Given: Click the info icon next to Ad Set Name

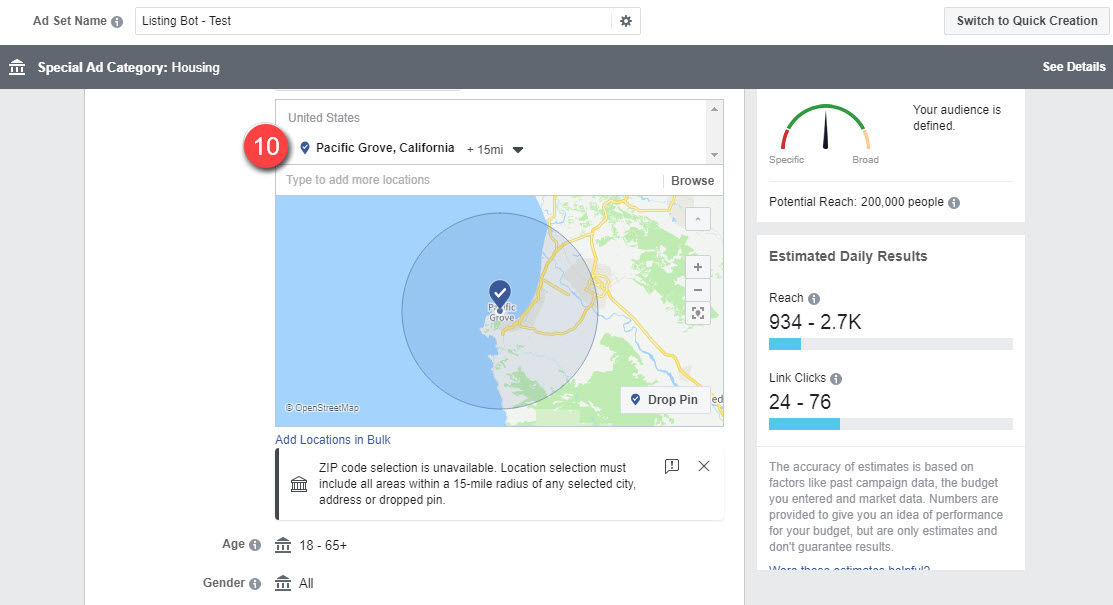Looking at the screenshot, I should (117, 21).
